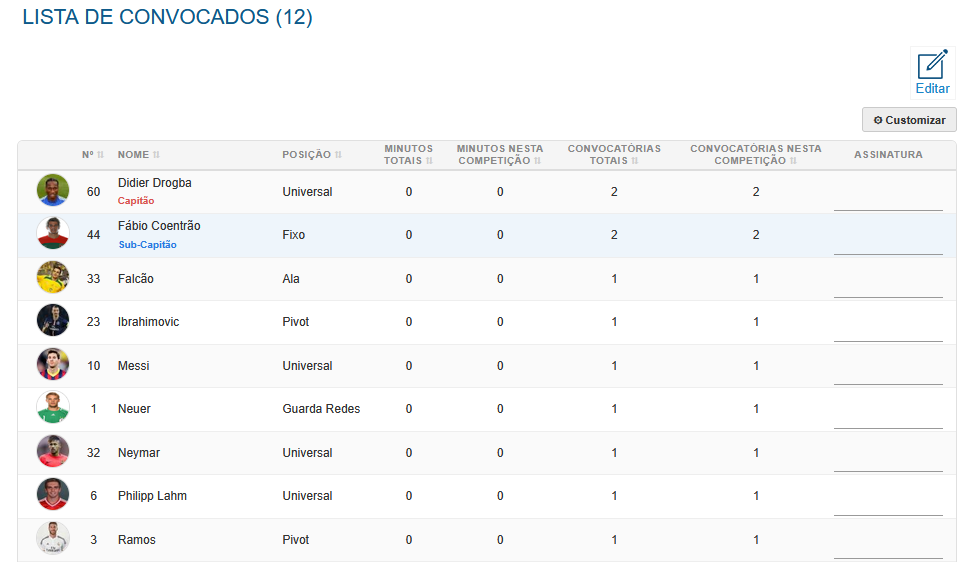Click Guarda Redes position in Neuer row
970x562 pixels.
(x=321, y=409)
